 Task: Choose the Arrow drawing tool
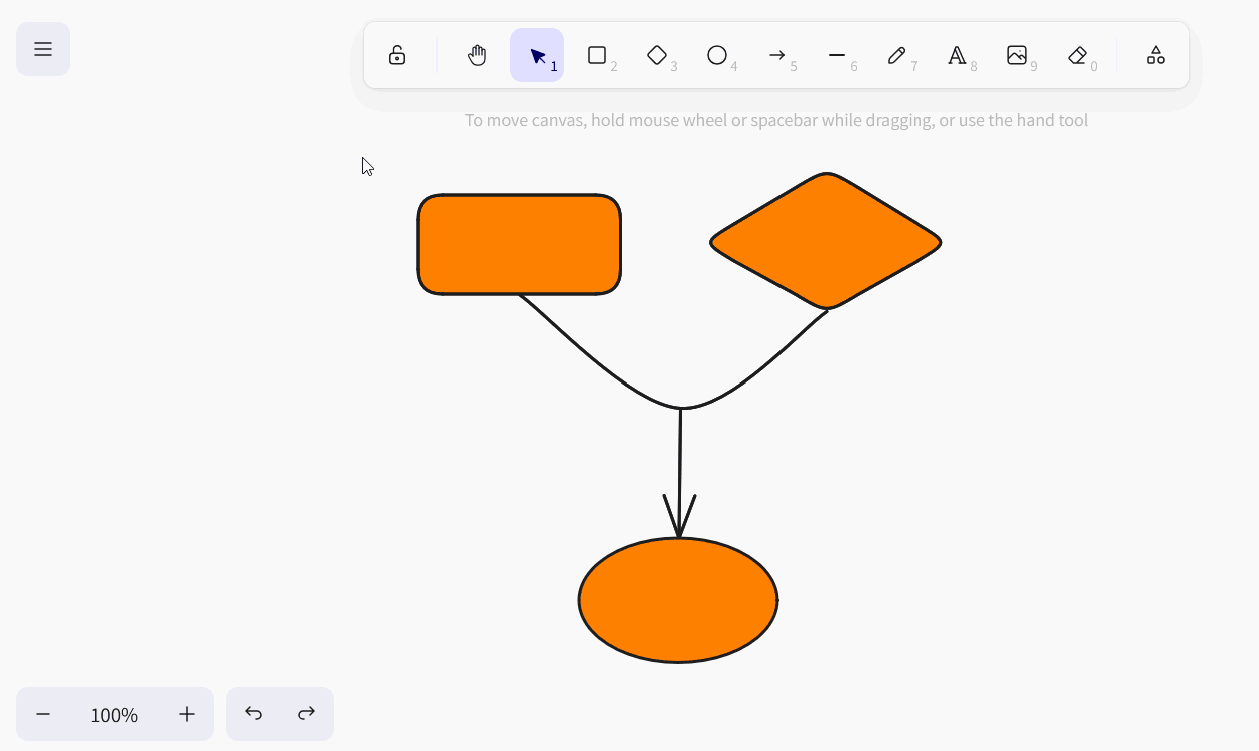(x=777, y=55)
